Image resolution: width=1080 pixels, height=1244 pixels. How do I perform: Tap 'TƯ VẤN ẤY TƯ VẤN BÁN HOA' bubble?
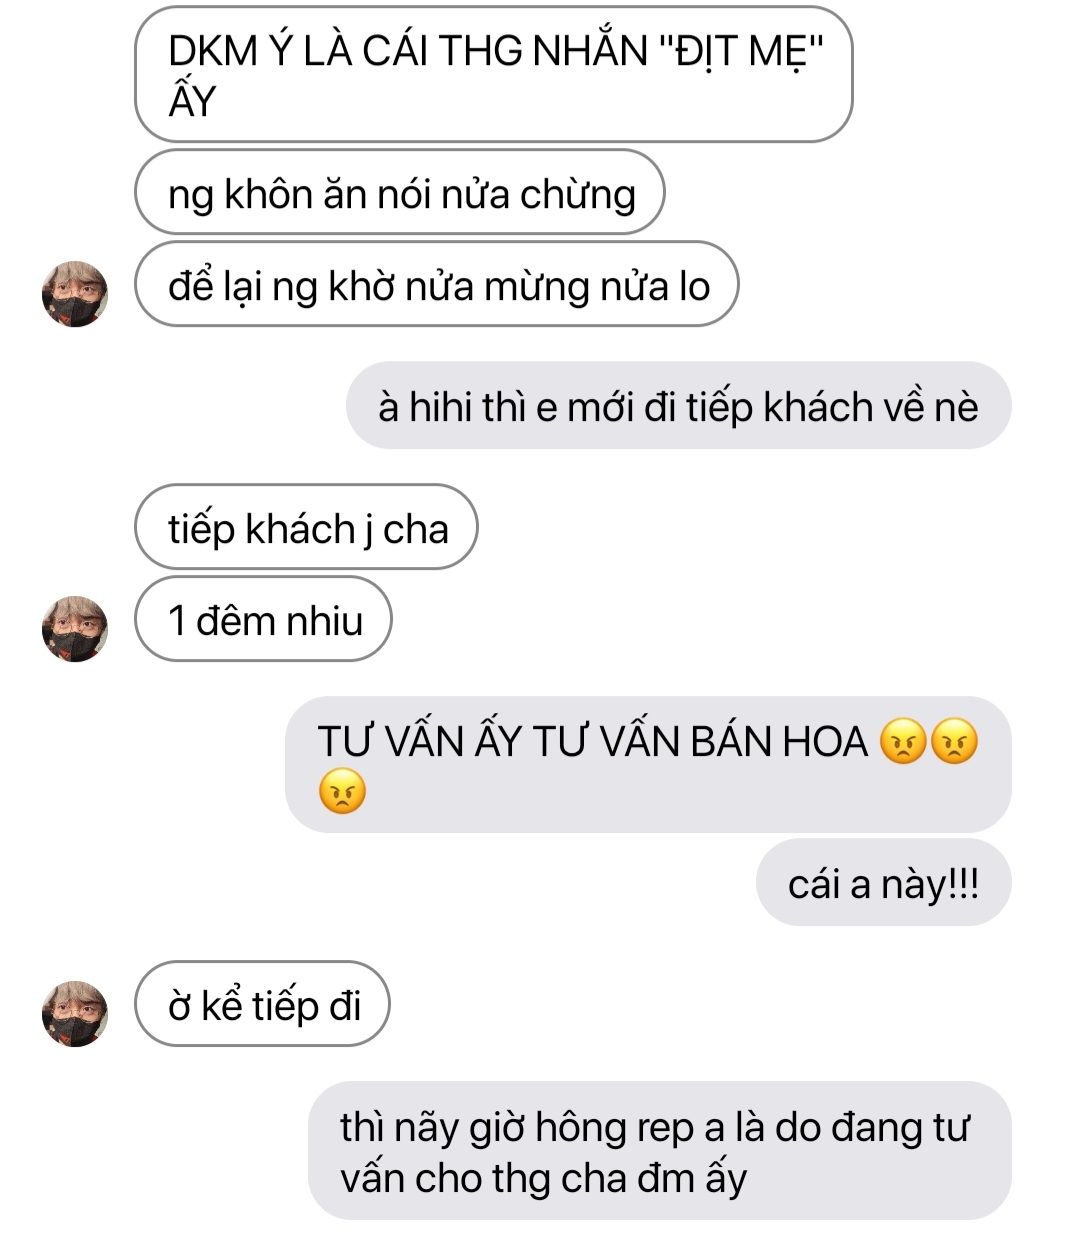tap(649, 765)
